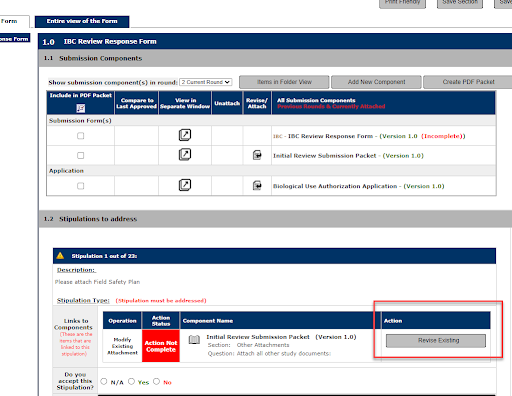The height and width of the screenshot is (396, 512).
Task: Open IBC Review Response Form link
Action: tap(330, 136)
